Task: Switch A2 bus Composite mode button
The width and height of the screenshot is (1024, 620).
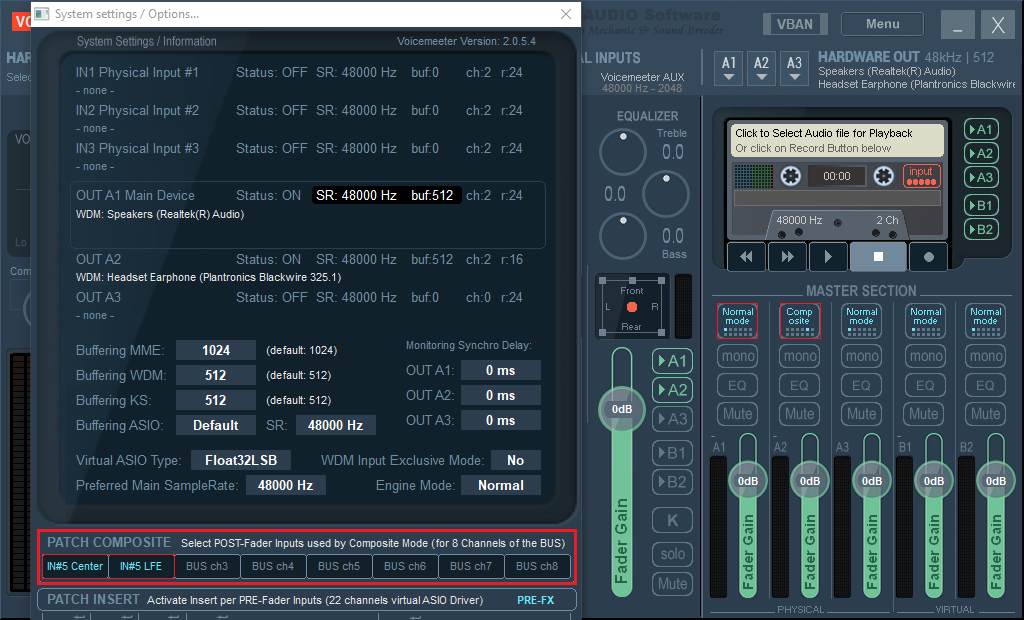Action: coord(799,321)
